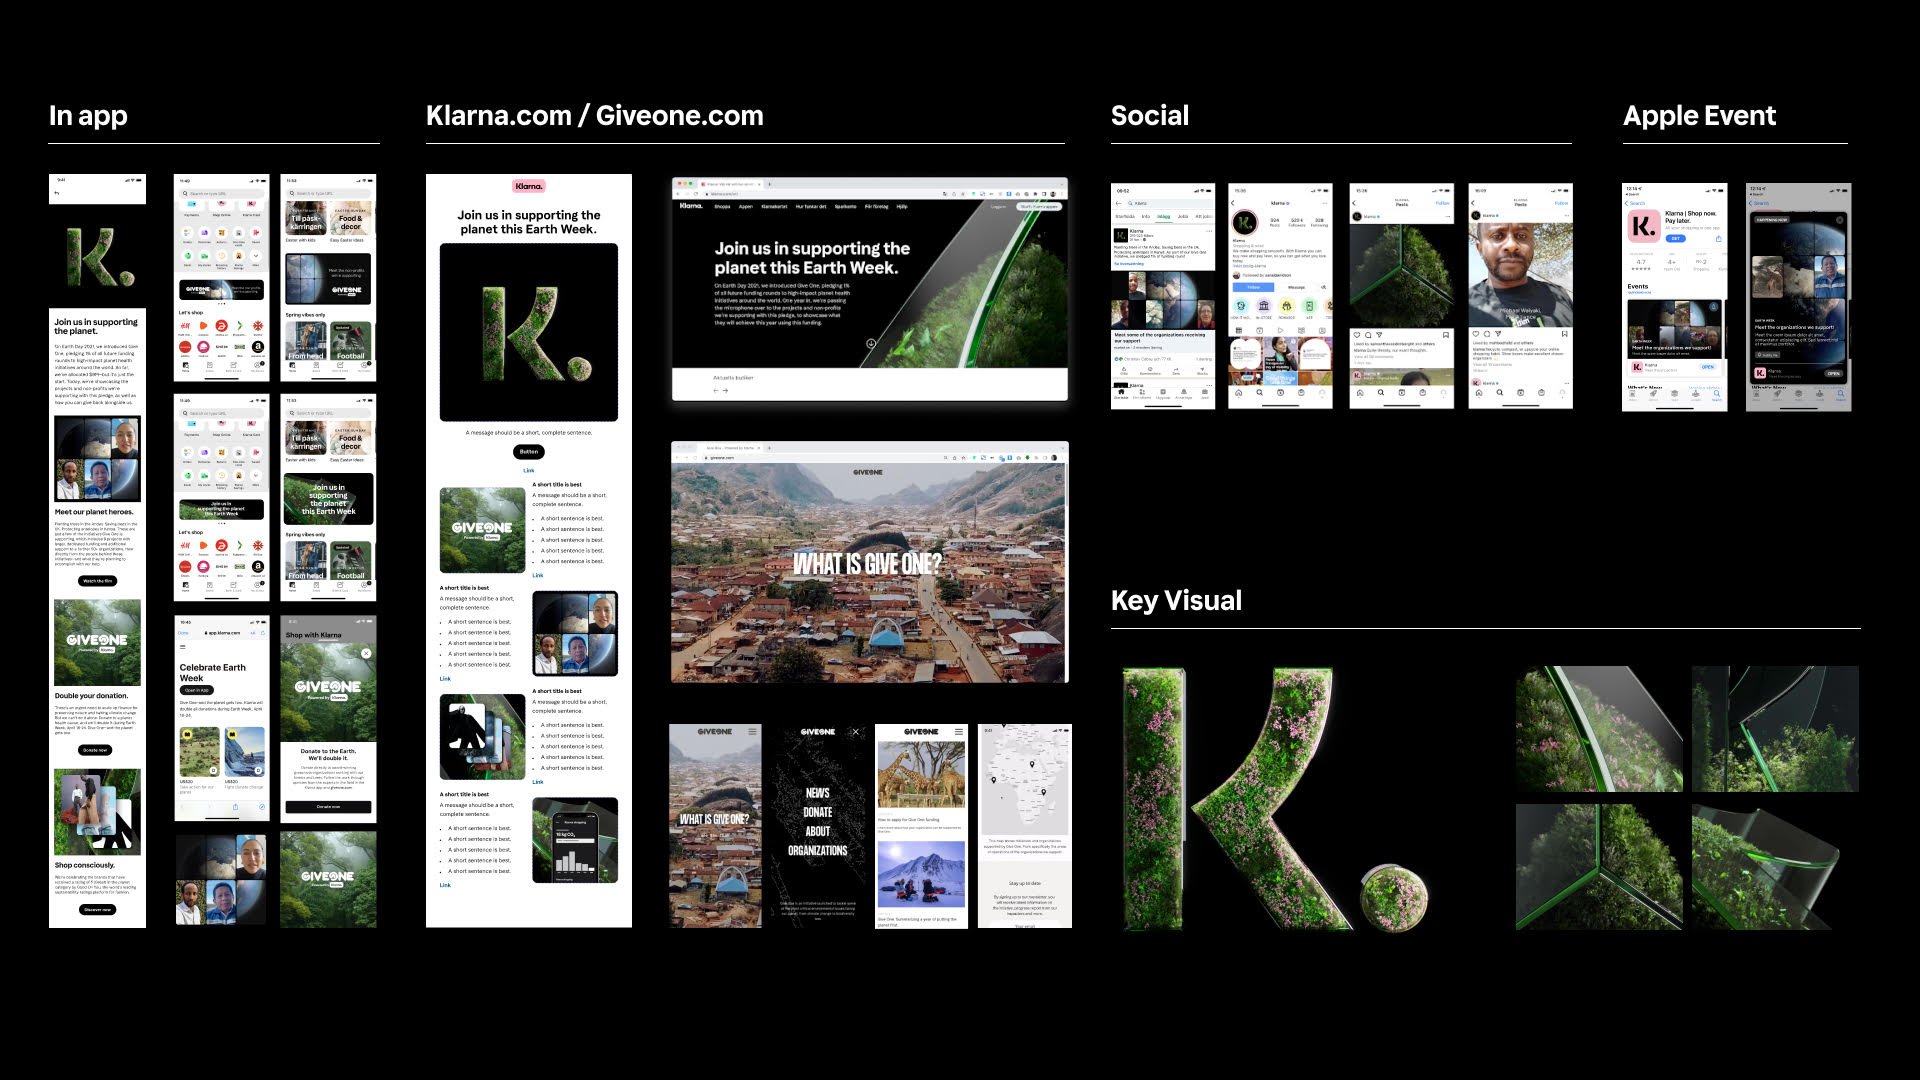The height and width of the screenshot is (1080, 1920).
Task: Tap the back arrow in the LinkedIn search screen
Action: pos(1119,203)
